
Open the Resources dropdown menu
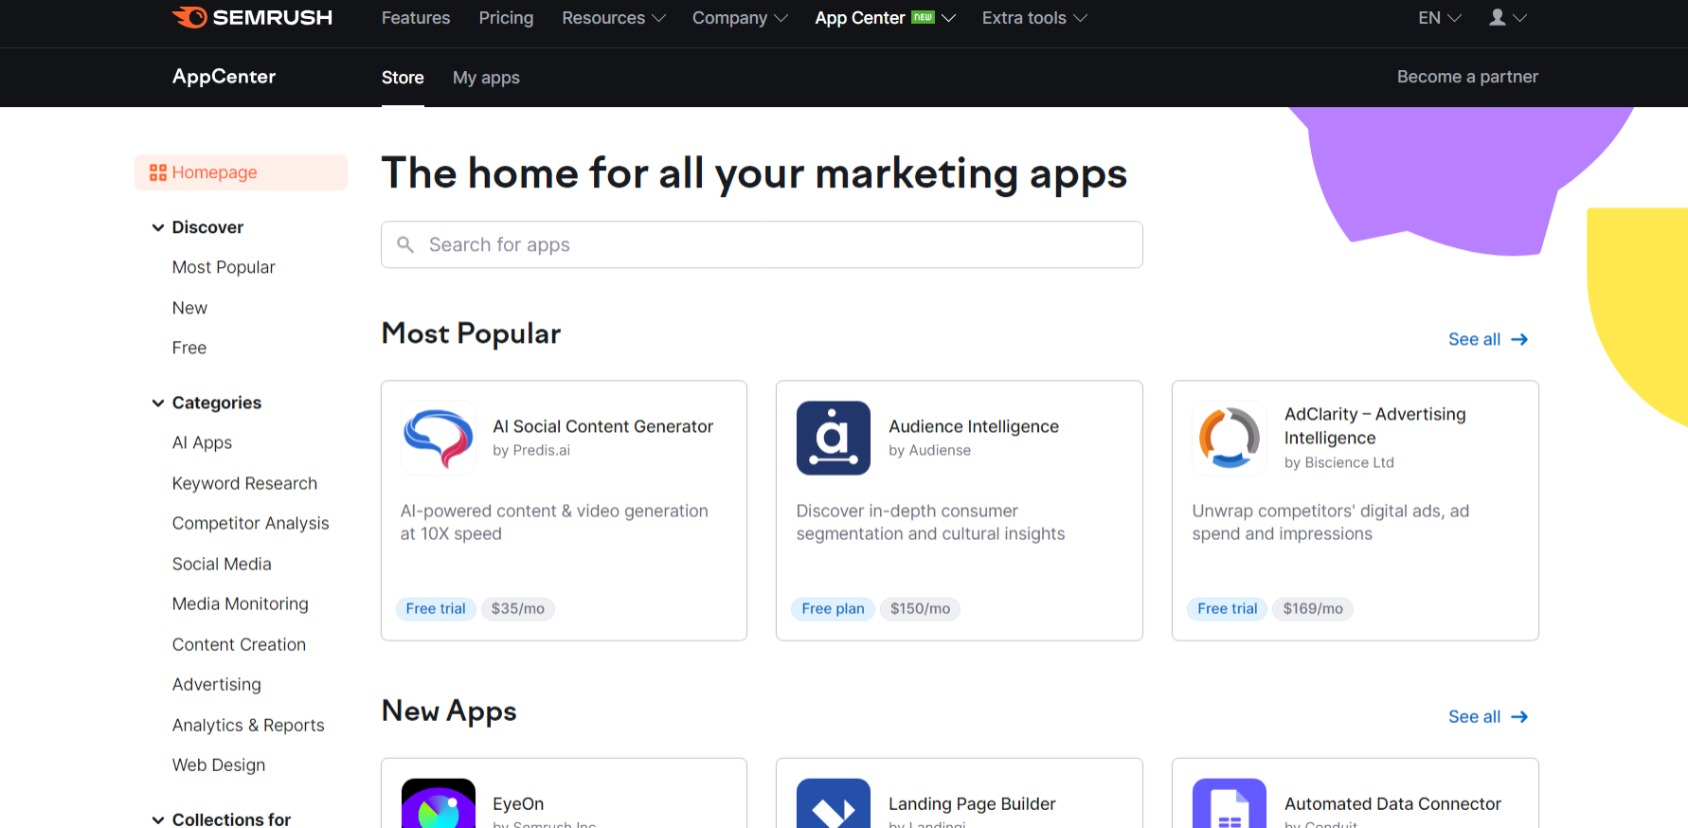point(613,18)
